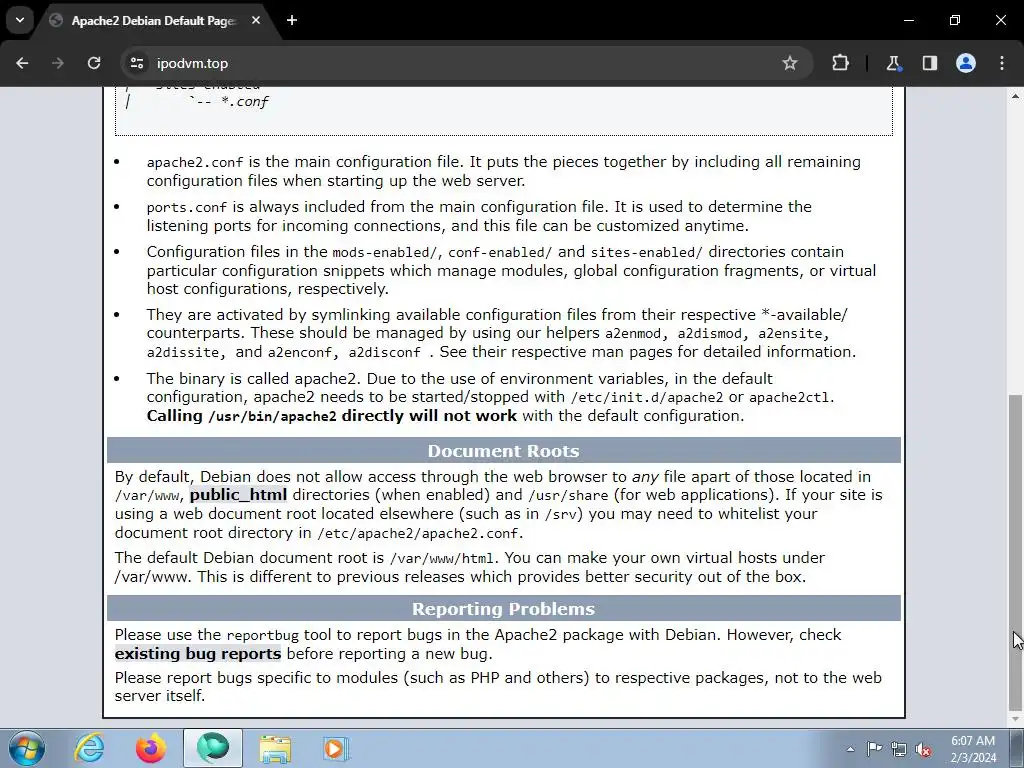The image size is (1024, 768).
Task: Open a new tab with plus button
Action: [292, 20]
